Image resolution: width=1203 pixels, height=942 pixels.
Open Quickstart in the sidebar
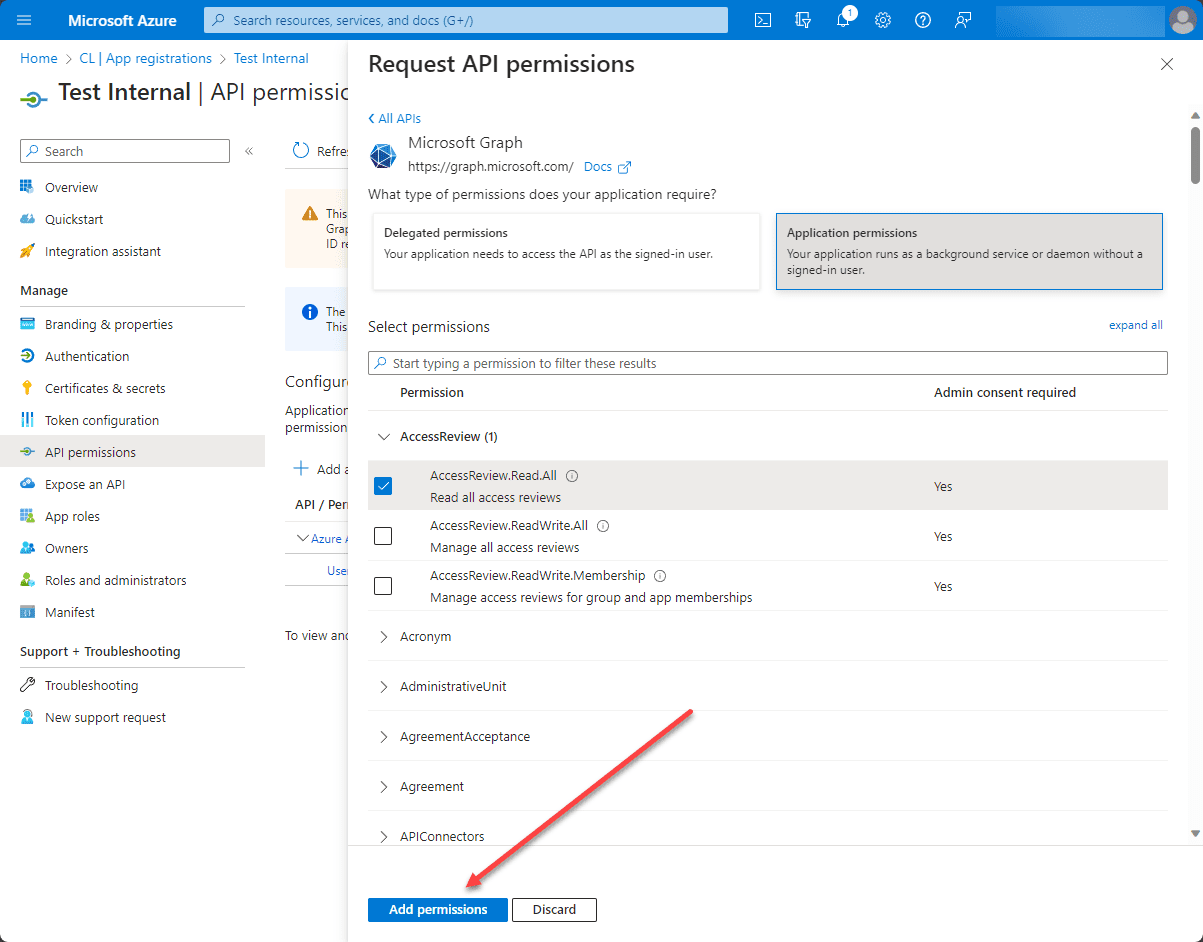coord(74,219)
